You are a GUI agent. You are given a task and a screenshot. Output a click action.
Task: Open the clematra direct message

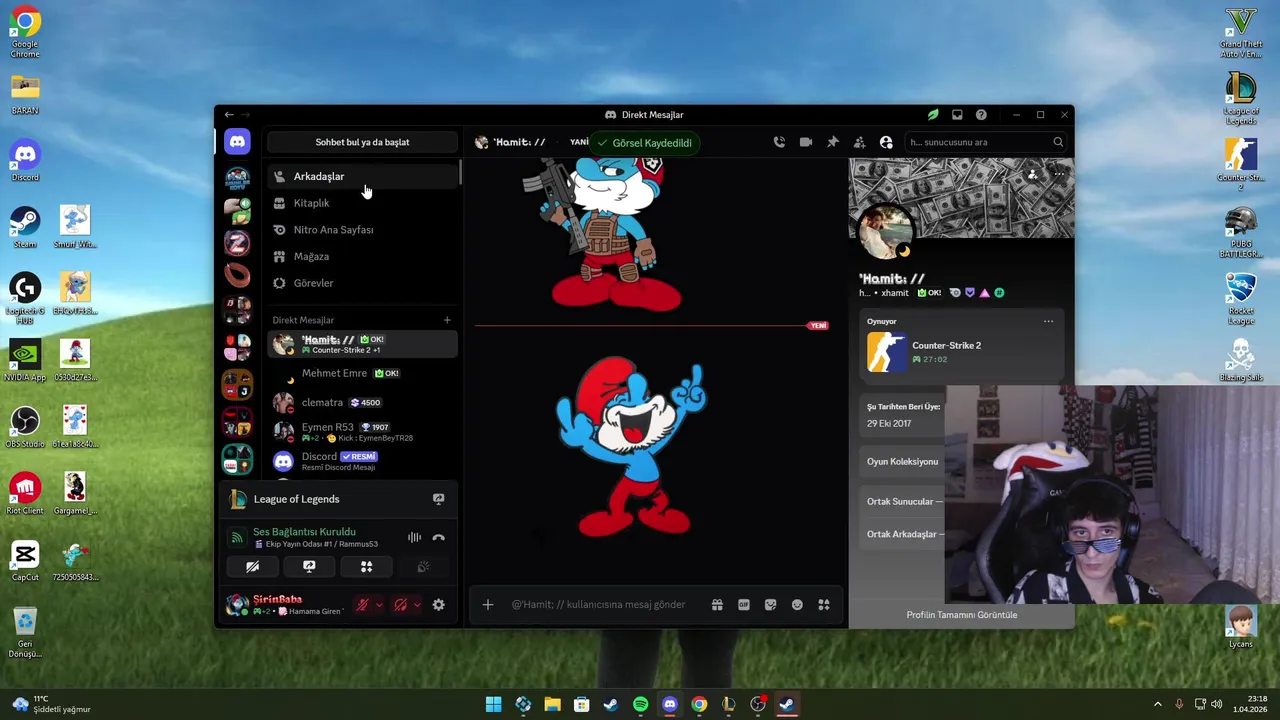click(362, 402)
